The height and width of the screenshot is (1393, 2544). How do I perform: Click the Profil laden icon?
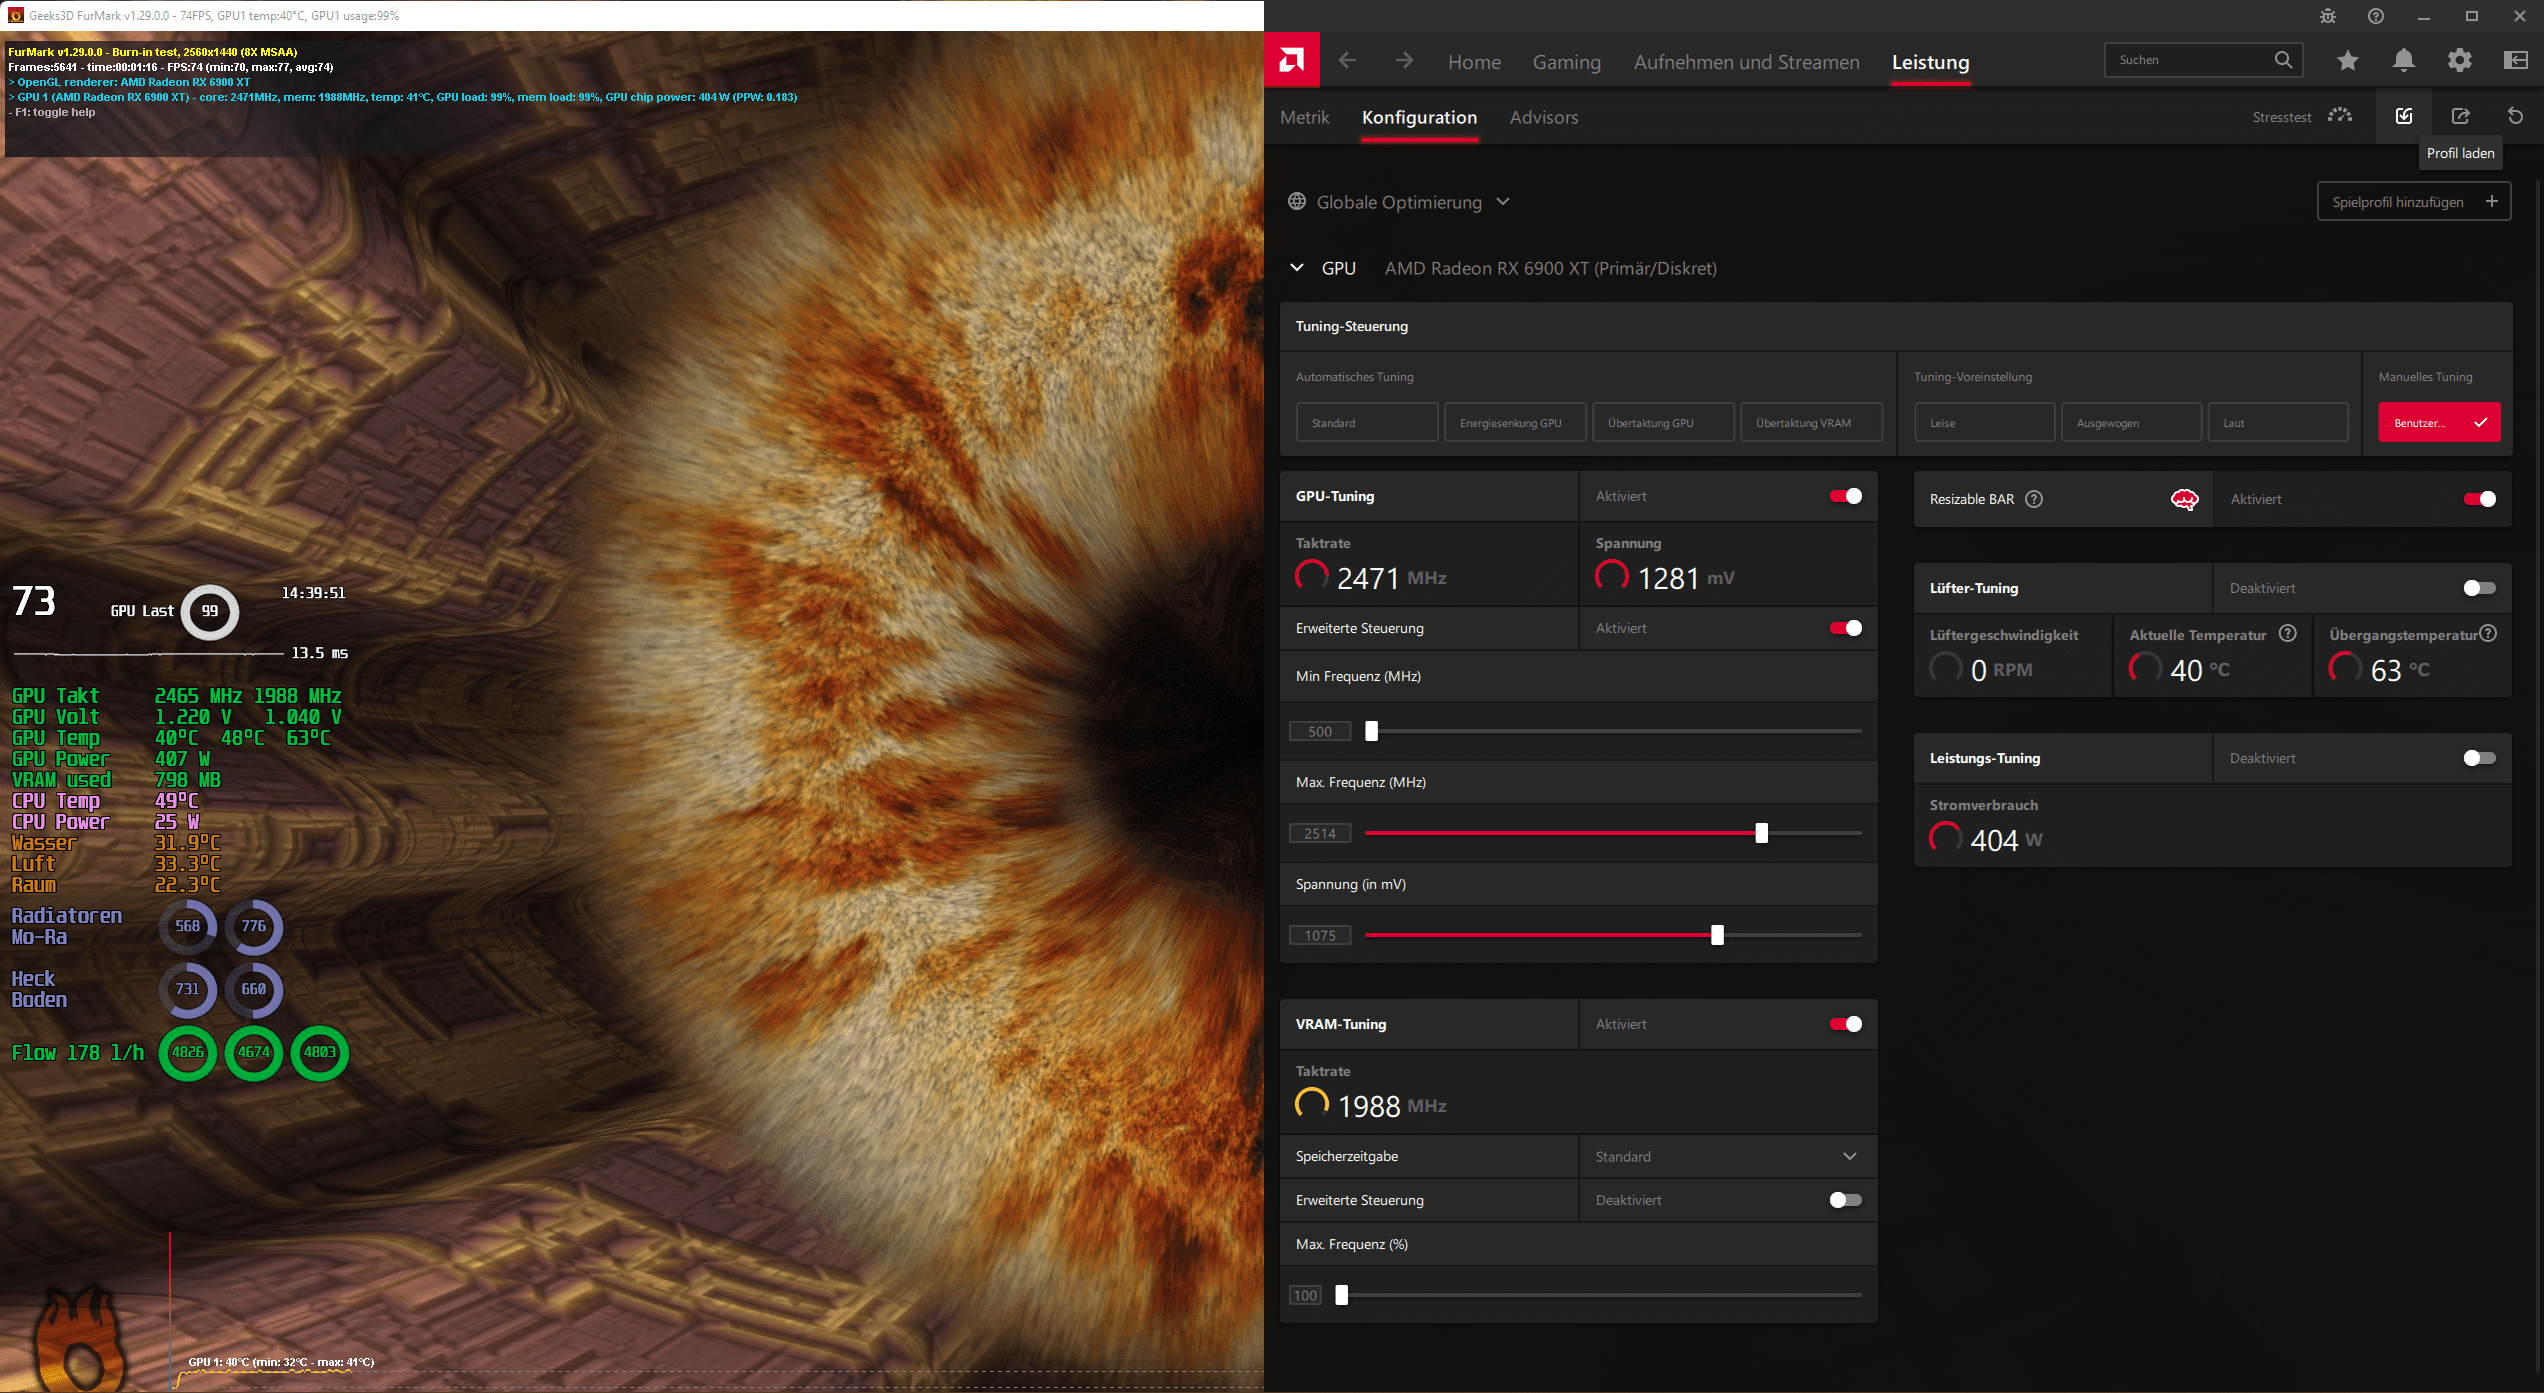click(x=2404, y=116)
